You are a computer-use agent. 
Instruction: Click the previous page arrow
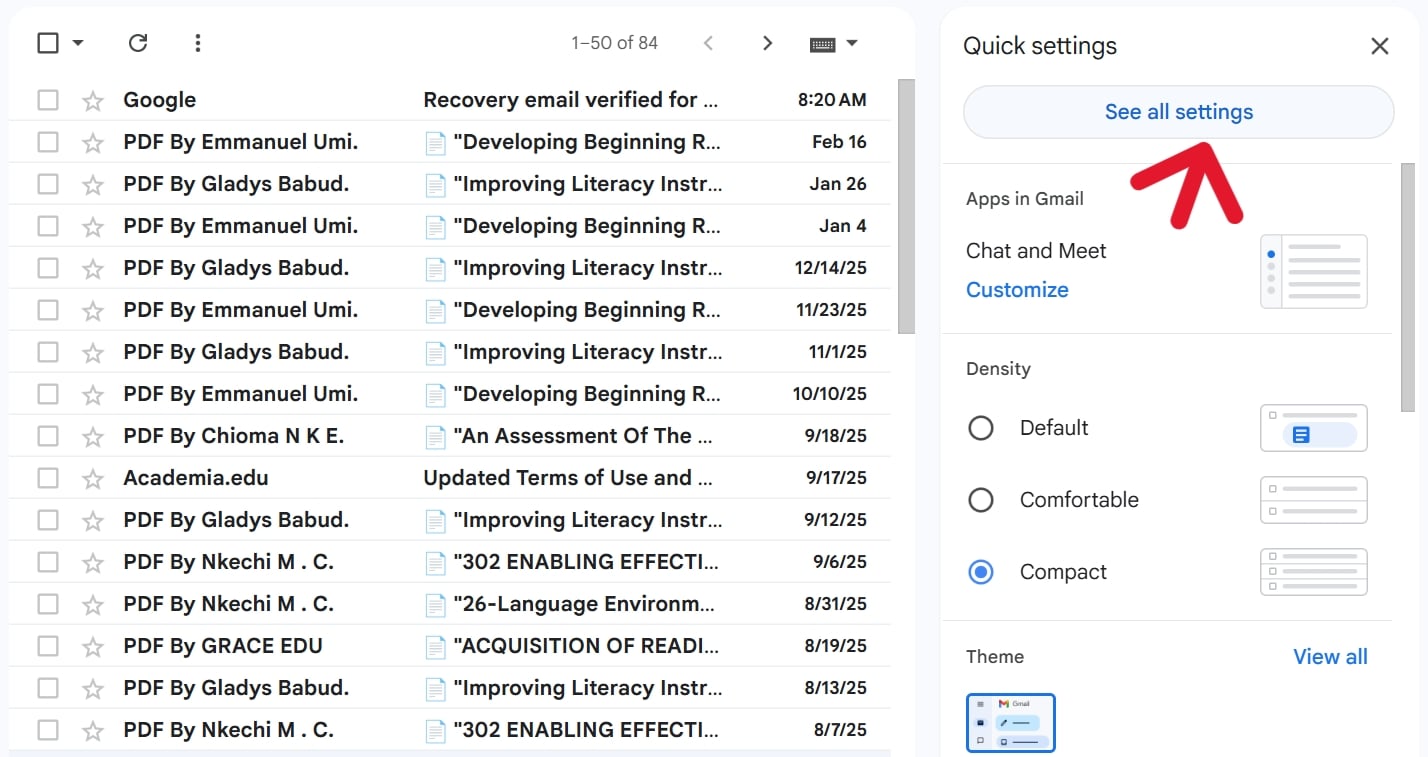click(x=709, y=43)
